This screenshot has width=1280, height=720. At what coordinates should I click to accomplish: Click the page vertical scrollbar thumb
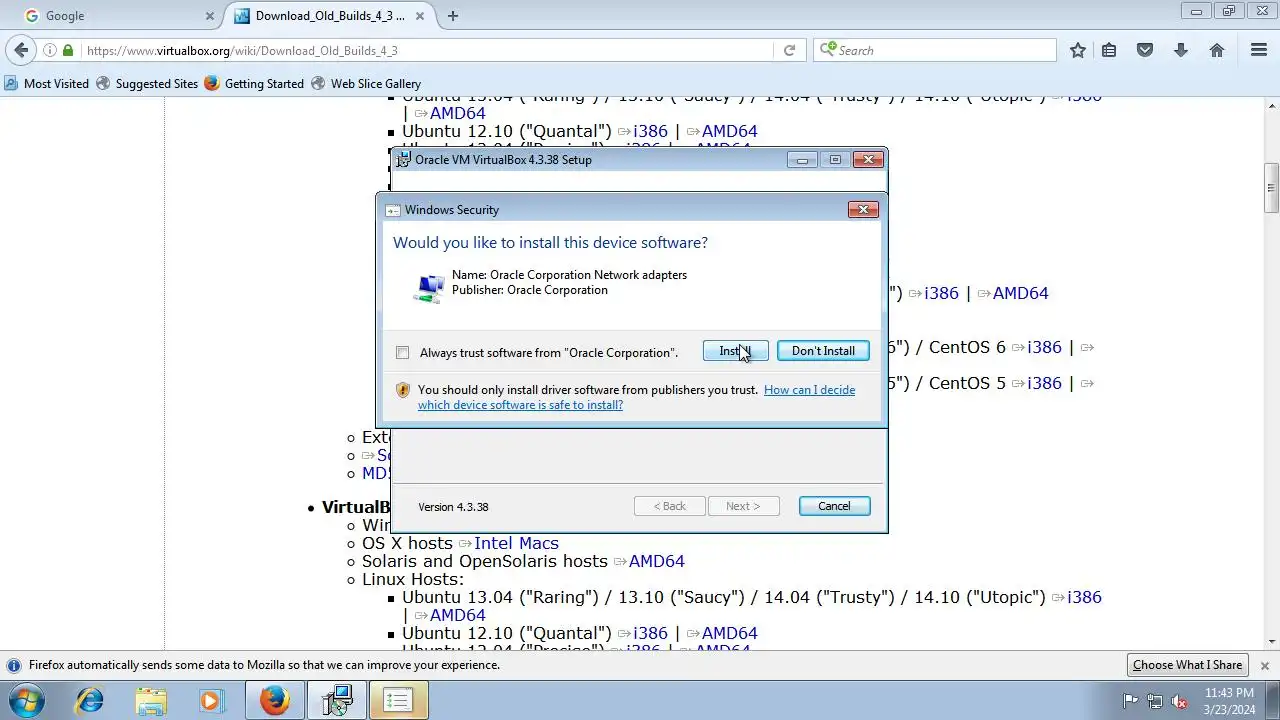click(1272, 188)
